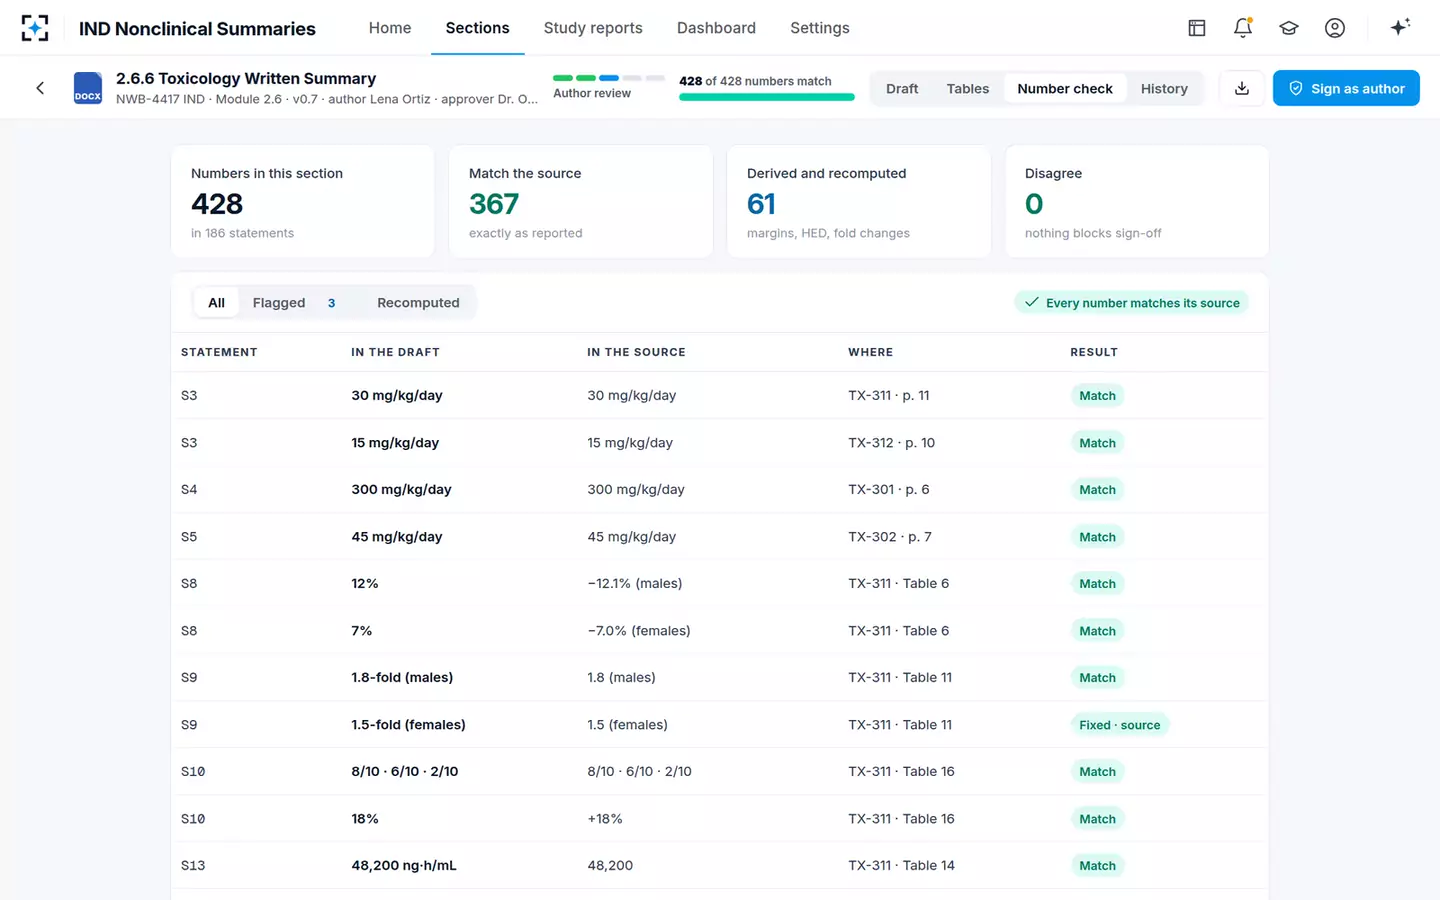Open the graduation cap learning icon
Image resolution: width=1440 pixels, height=900 pixels.
1289,28
